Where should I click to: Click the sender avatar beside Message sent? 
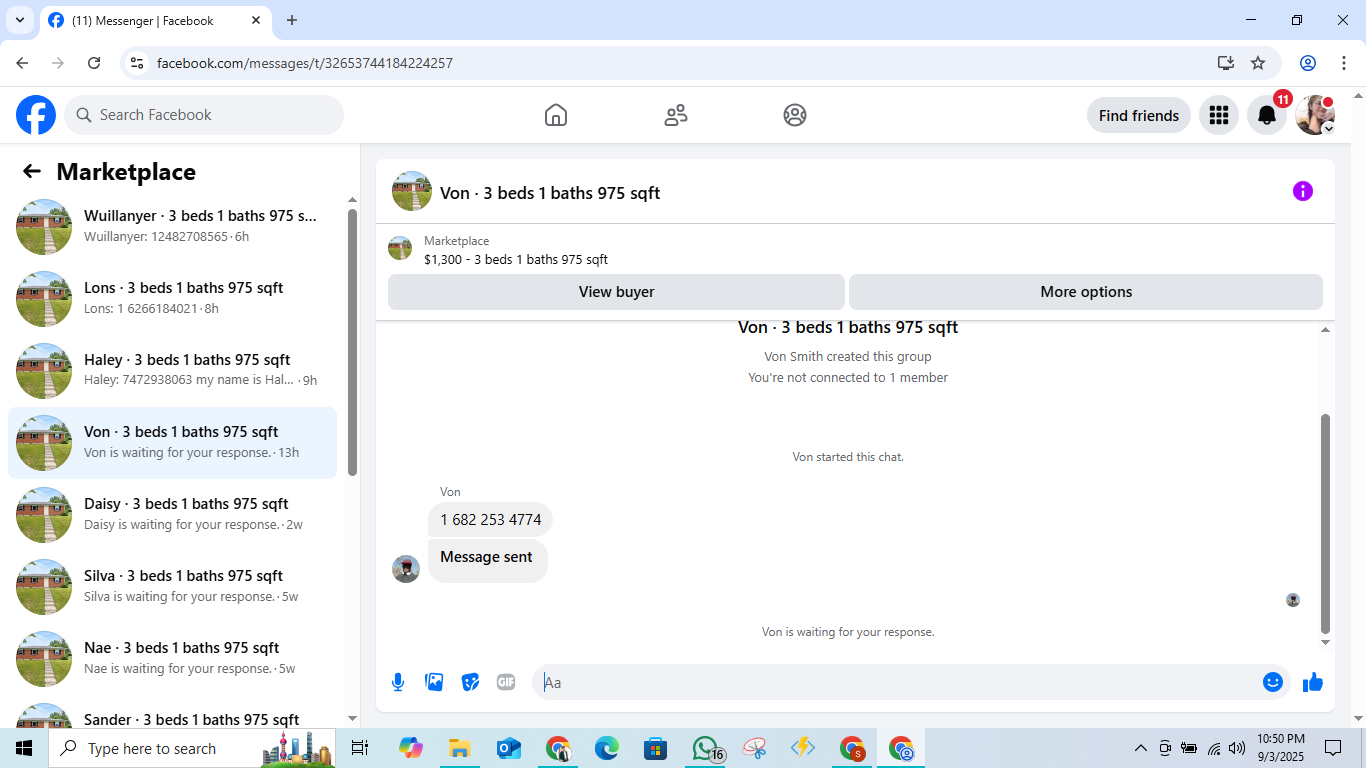pos(406,569)
